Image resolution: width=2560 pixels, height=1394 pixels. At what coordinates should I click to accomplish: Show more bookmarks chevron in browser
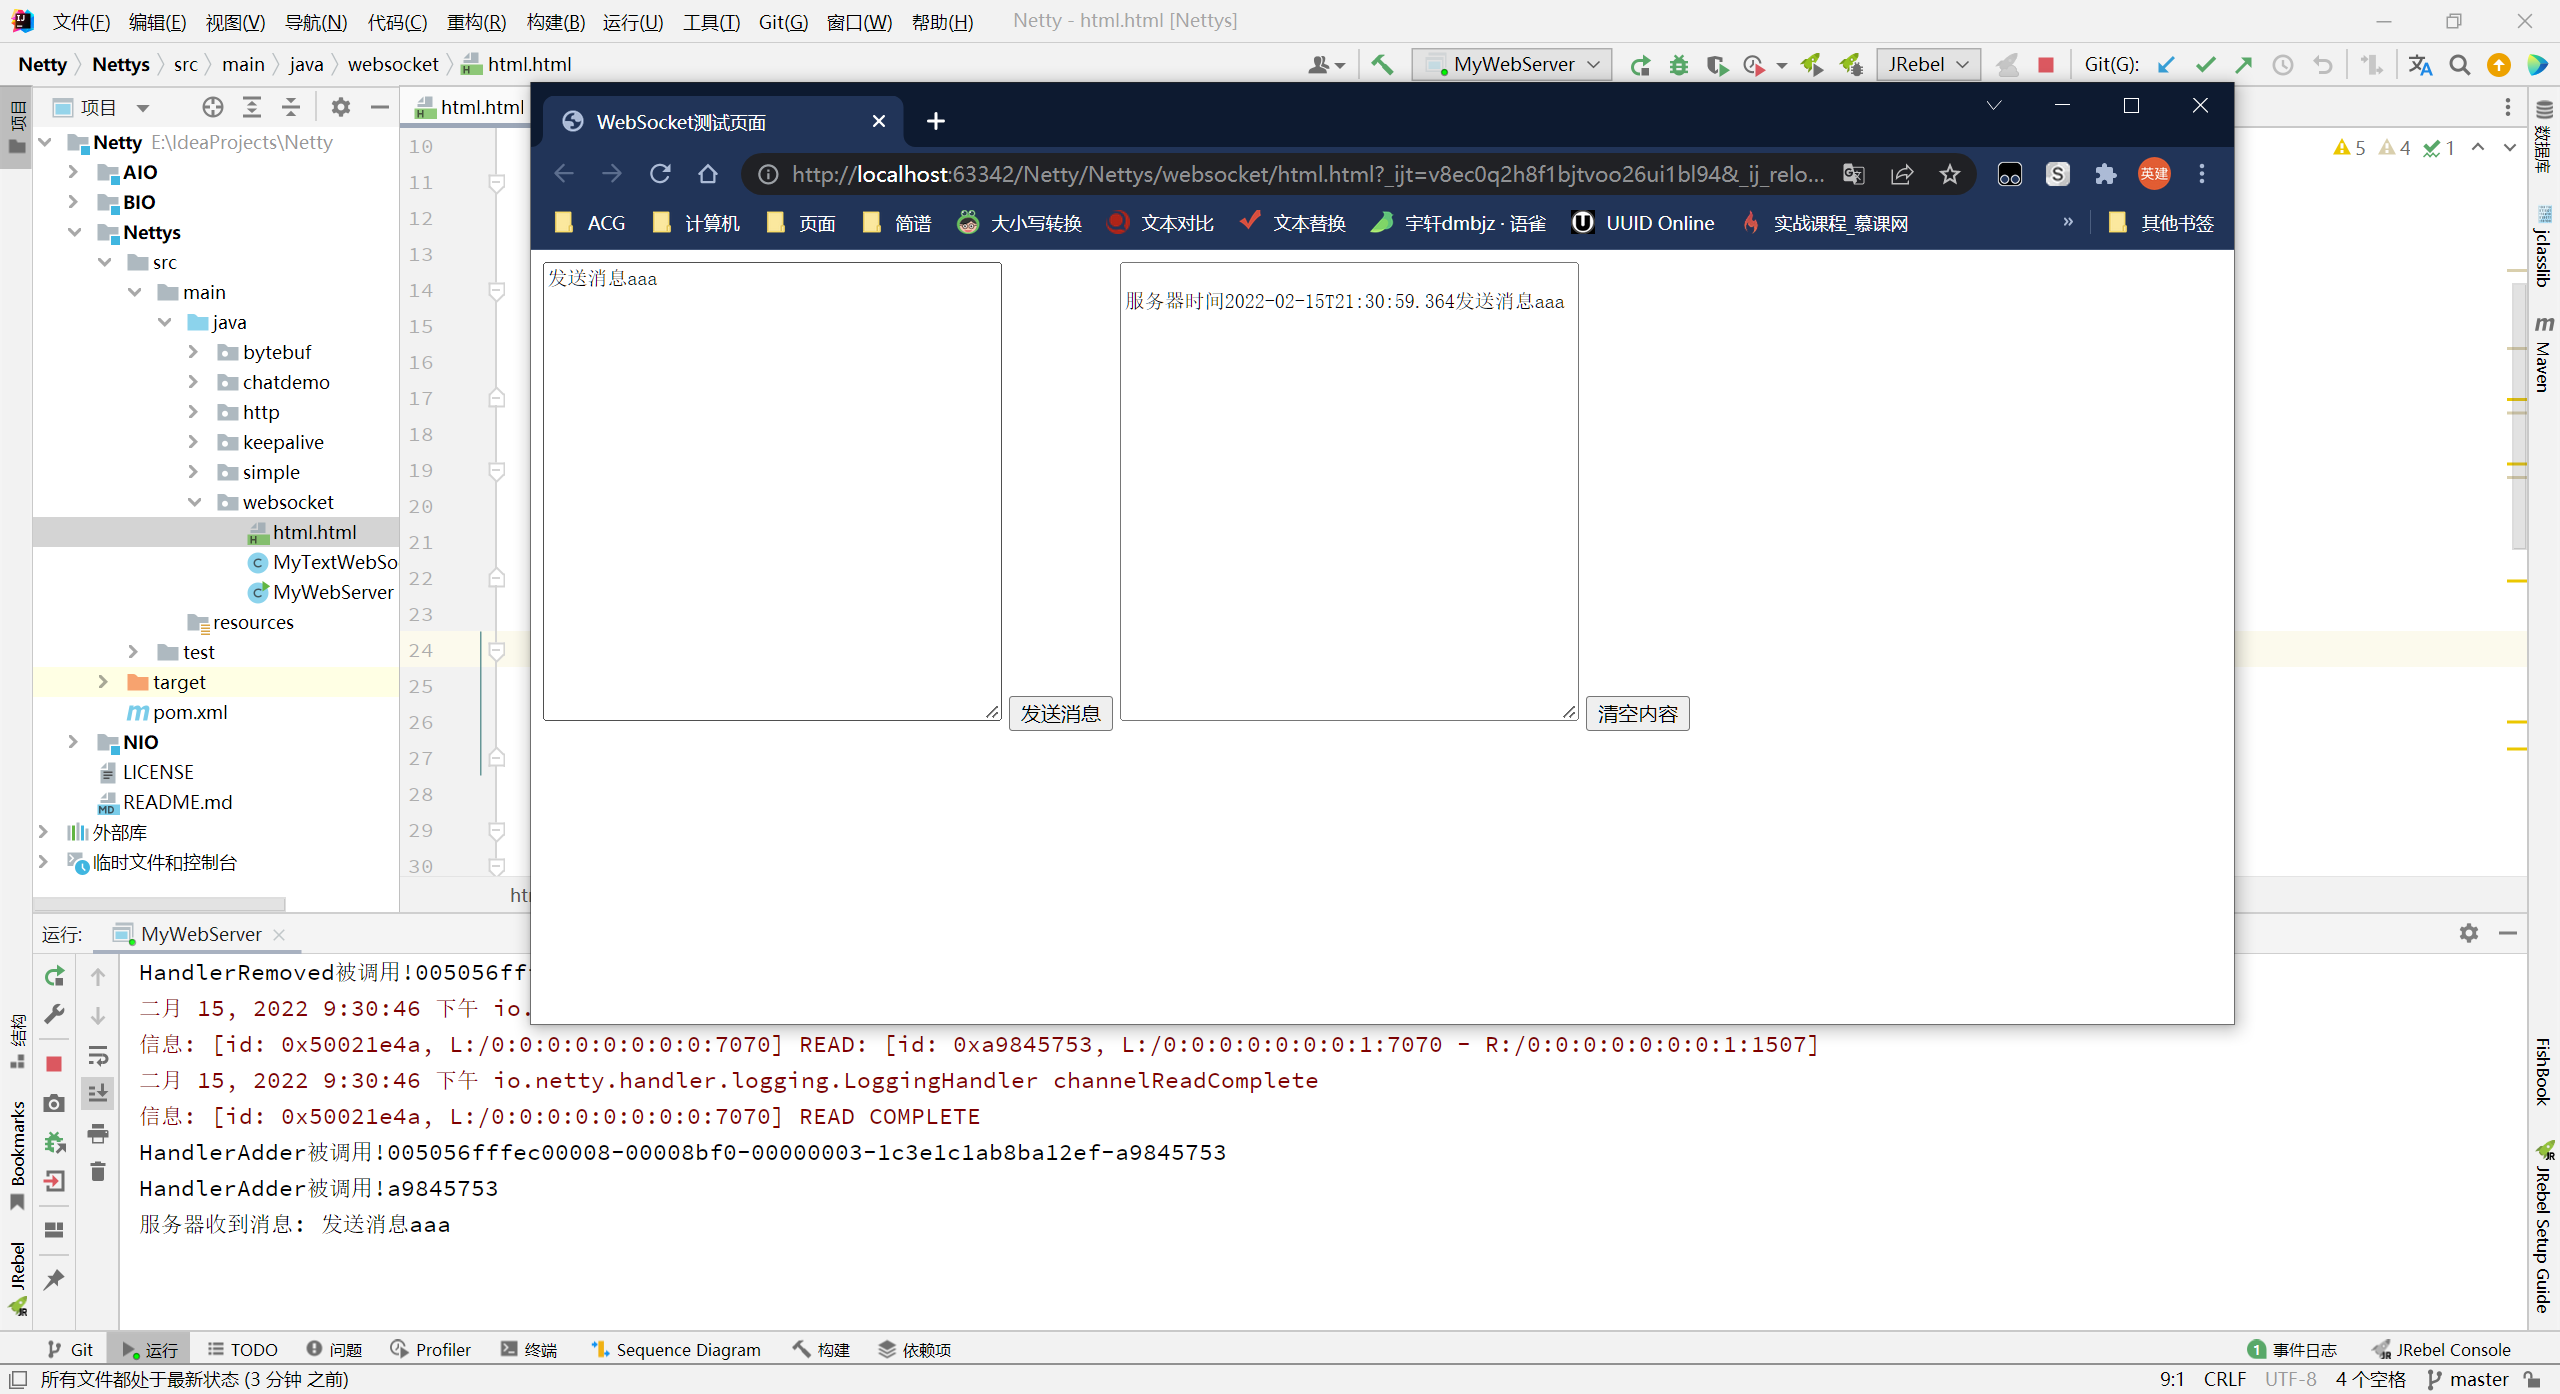pos(2068,222)
